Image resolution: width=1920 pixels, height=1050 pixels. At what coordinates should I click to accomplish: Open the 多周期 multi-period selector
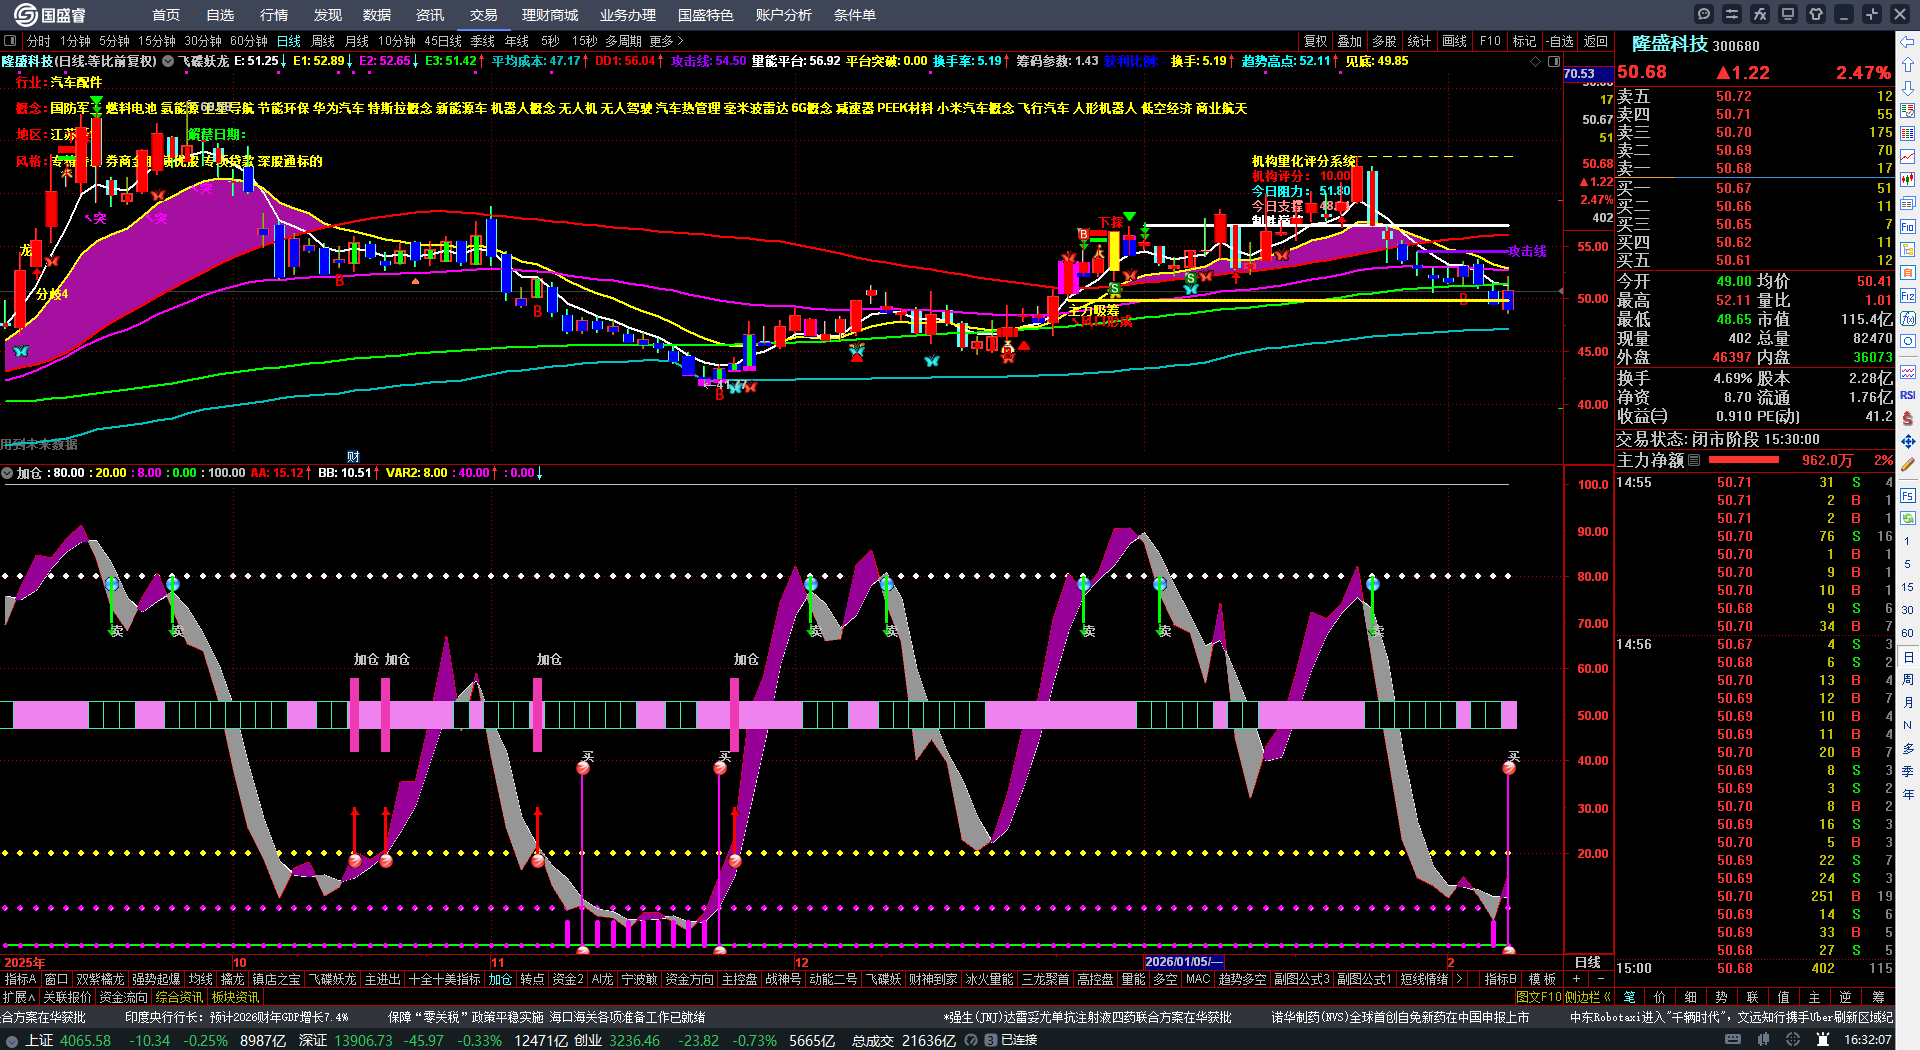pyautogui.click(x=623, y=41)
